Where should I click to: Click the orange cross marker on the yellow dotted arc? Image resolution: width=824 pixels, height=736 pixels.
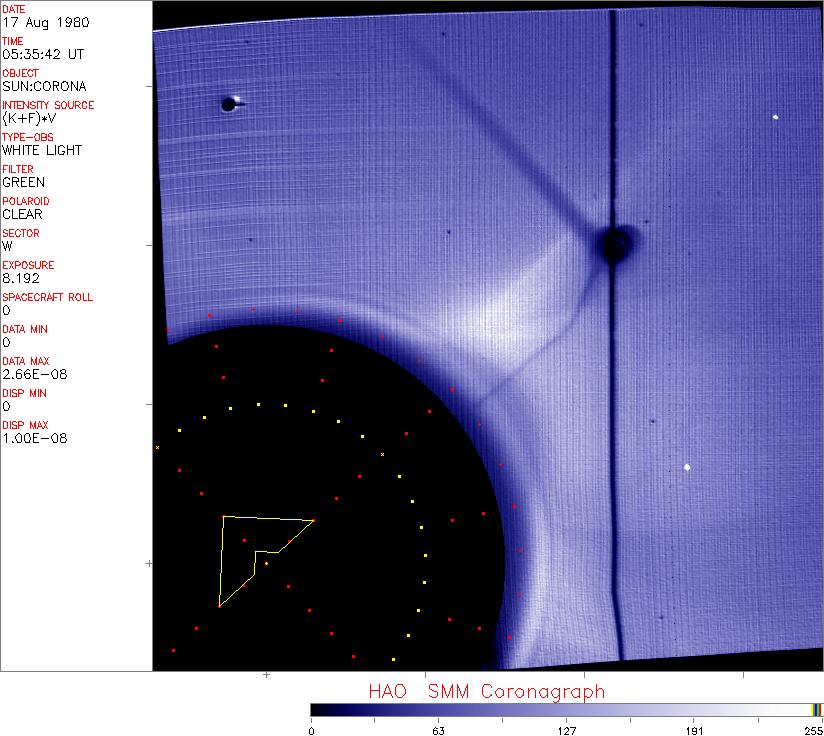(x=382, y=455)
